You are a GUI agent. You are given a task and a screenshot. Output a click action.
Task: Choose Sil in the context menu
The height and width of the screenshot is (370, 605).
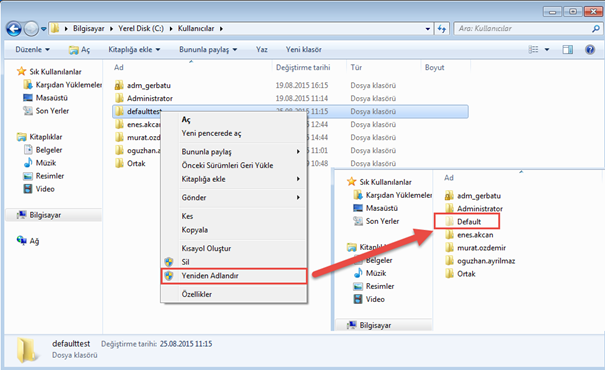click(234, 262)
